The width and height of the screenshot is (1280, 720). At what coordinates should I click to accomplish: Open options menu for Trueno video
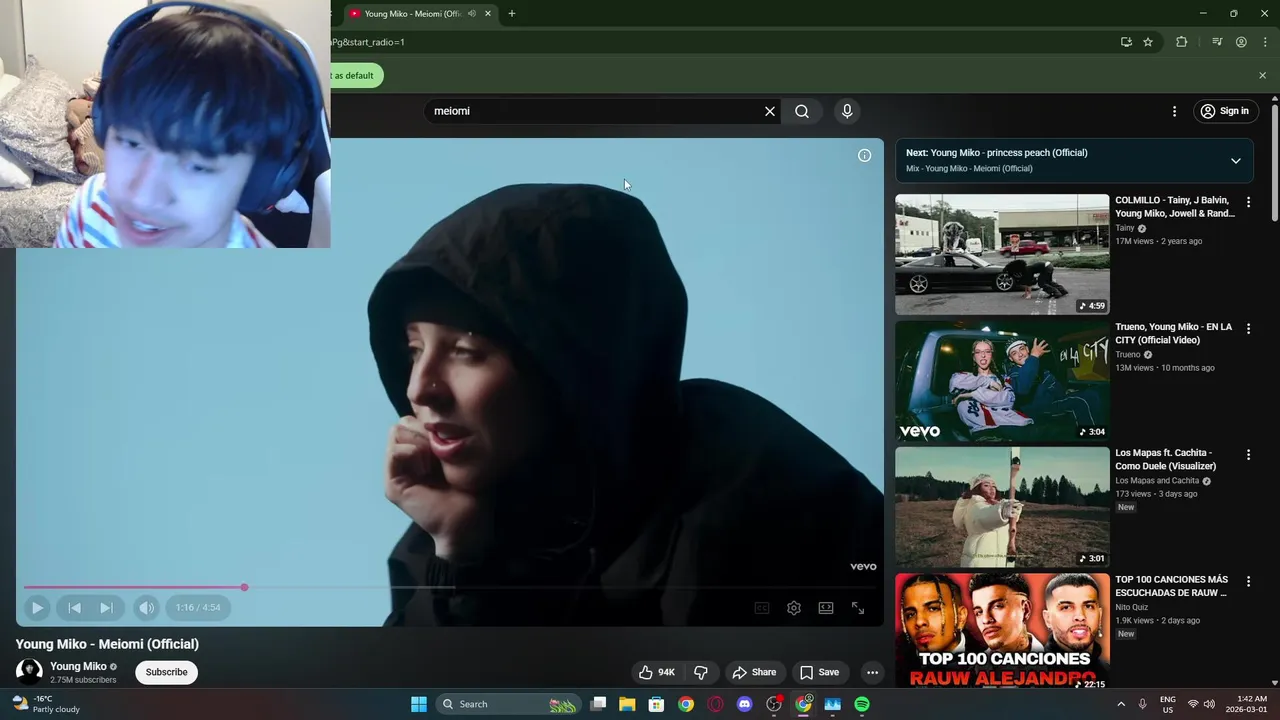point(1248,328)
